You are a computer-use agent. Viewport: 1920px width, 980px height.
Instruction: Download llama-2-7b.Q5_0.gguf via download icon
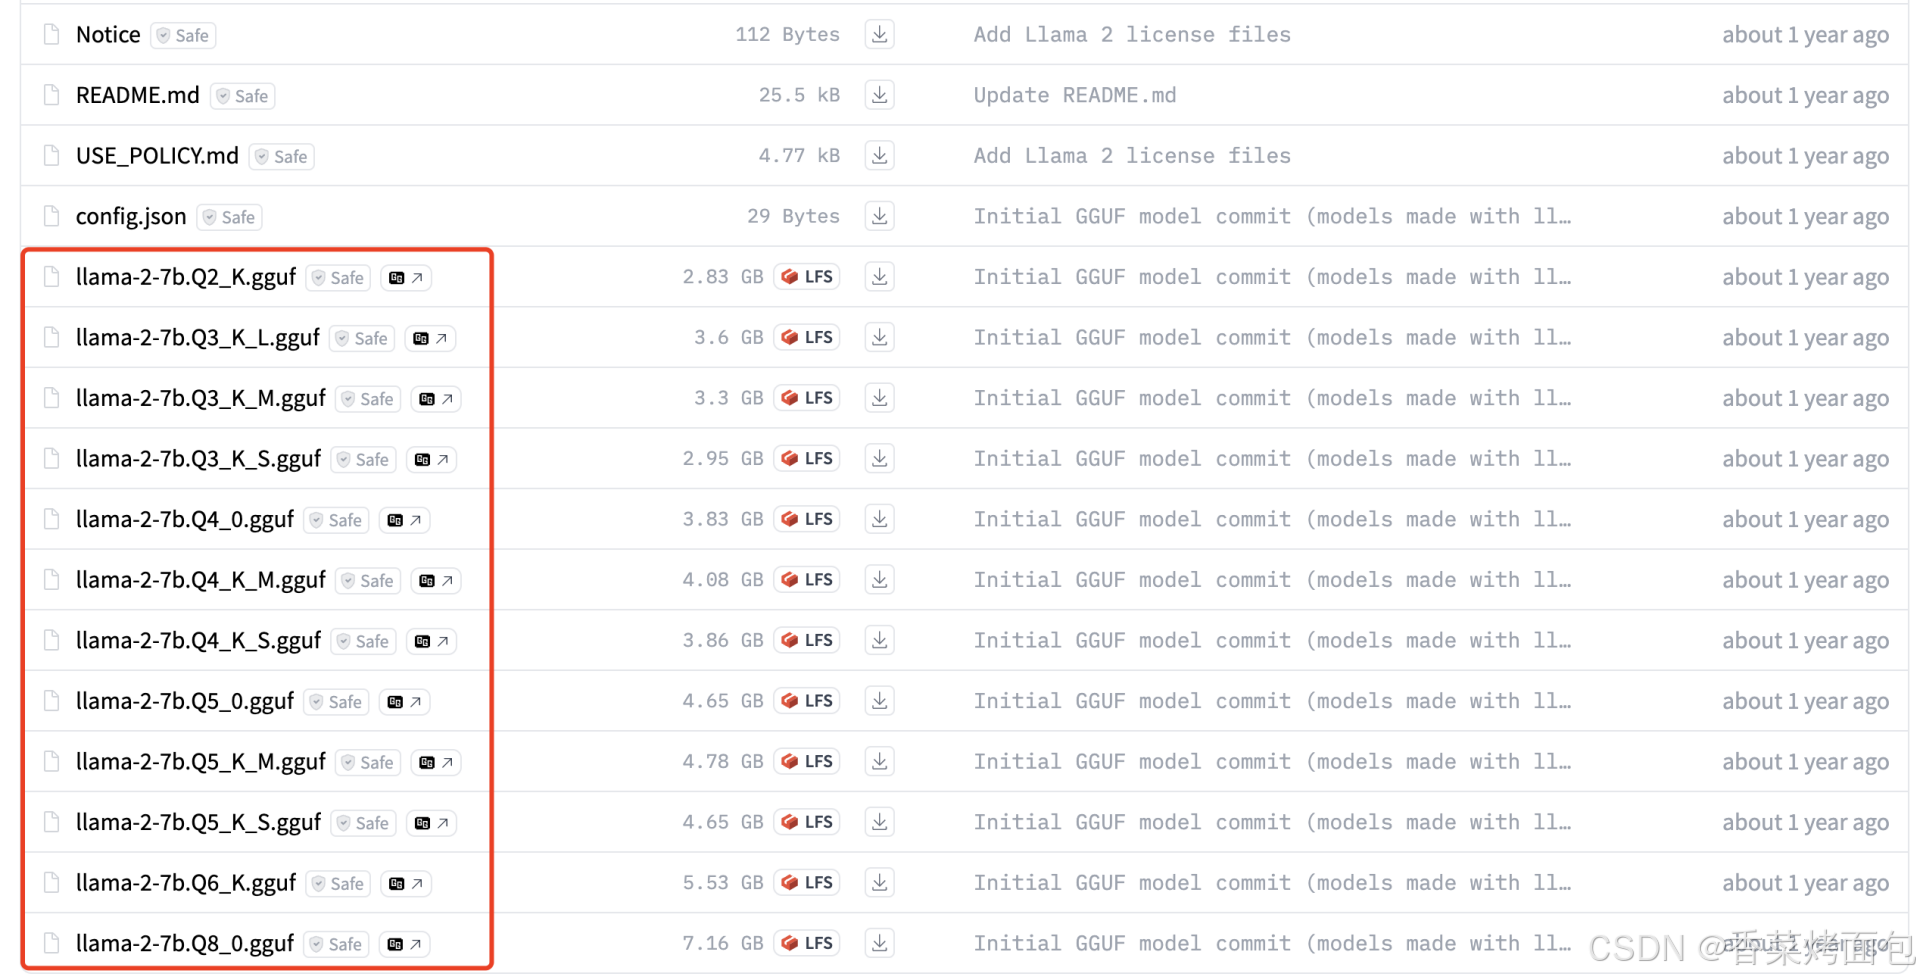coord(879,701)
